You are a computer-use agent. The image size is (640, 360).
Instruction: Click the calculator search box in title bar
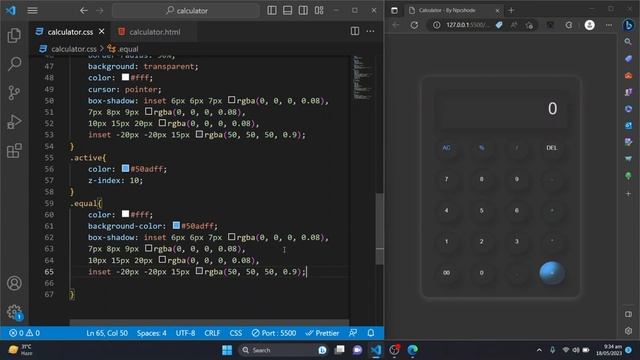186,11
